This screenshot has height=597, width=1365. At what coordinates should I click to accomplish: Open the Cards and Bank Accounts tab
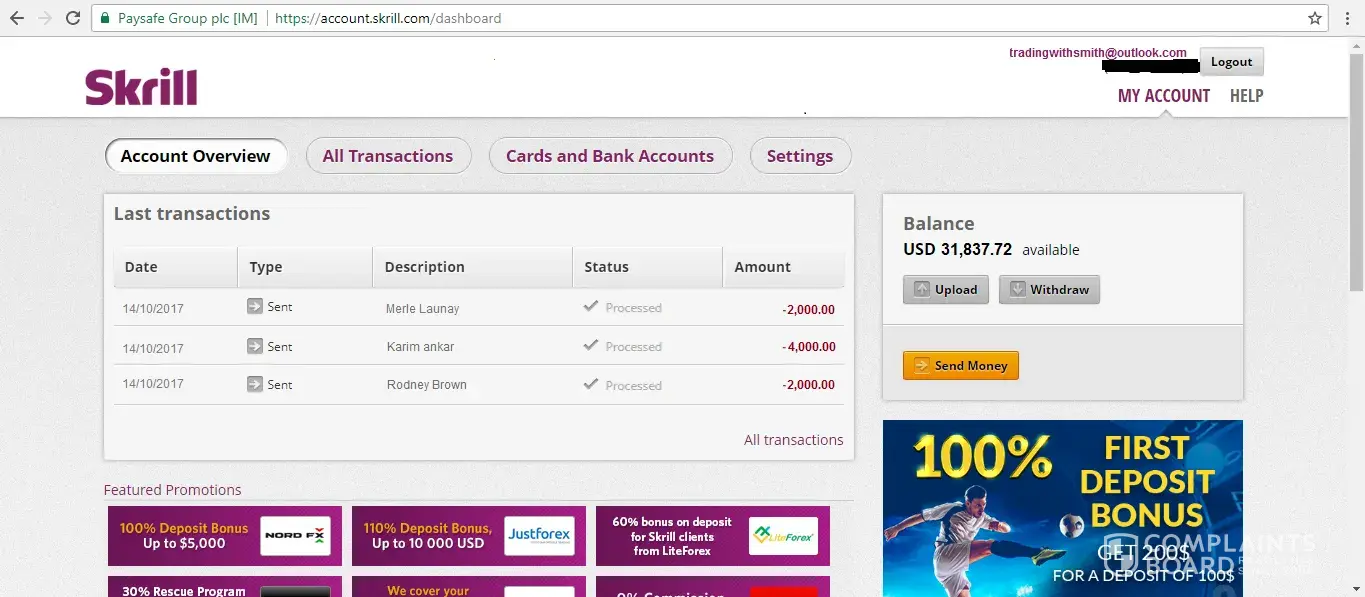(610, 156)
